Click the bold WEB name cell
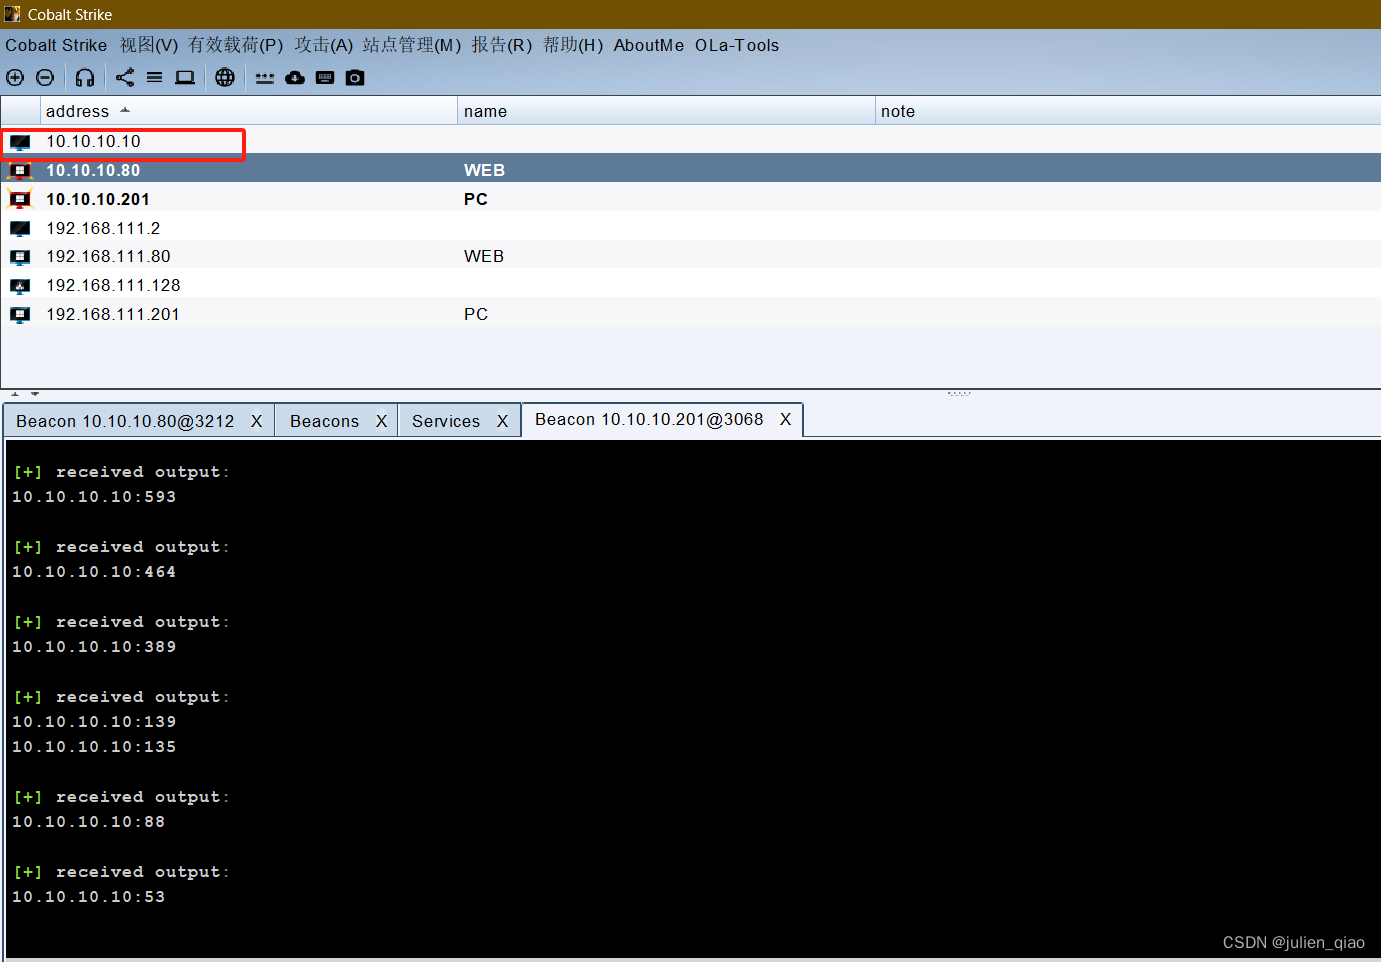The width and height of the screenshot is (1381, 962). coord(484,171)
